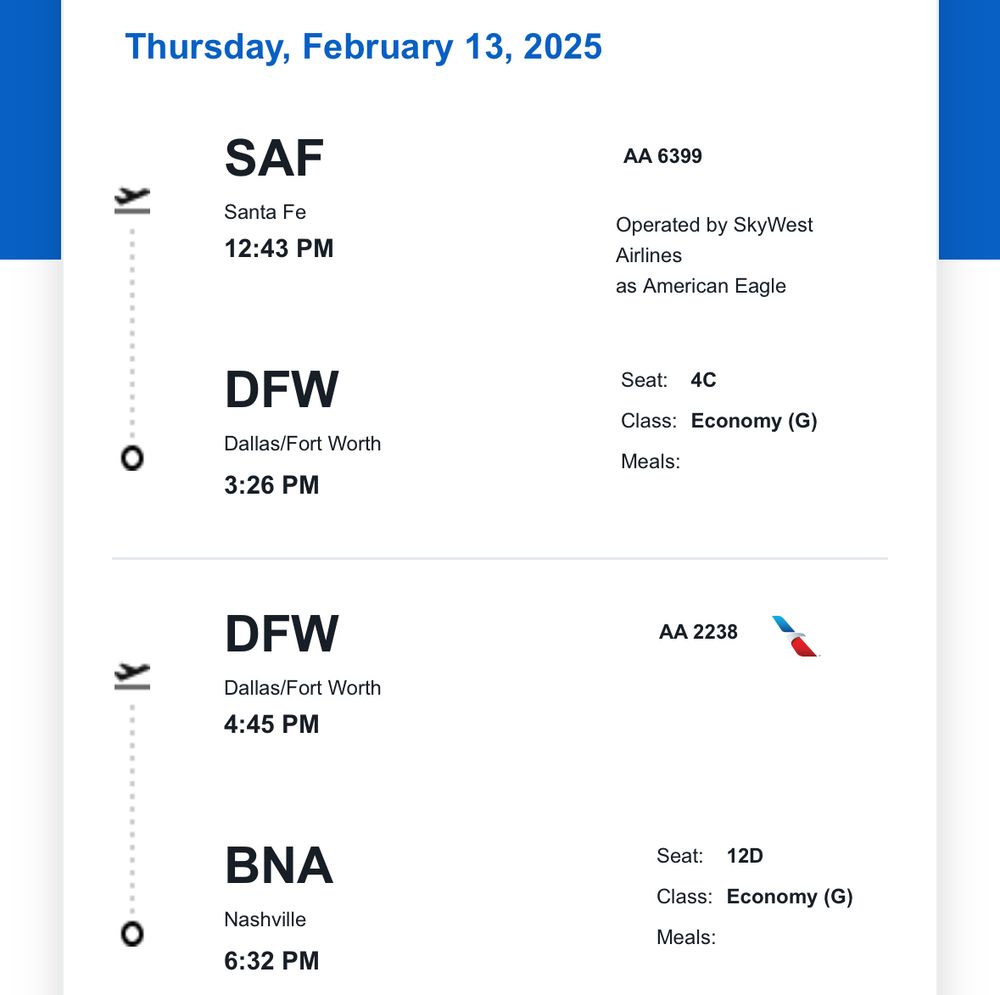Open flight number AA 6399
1000x995 pixels.
(x=662, y=156)
